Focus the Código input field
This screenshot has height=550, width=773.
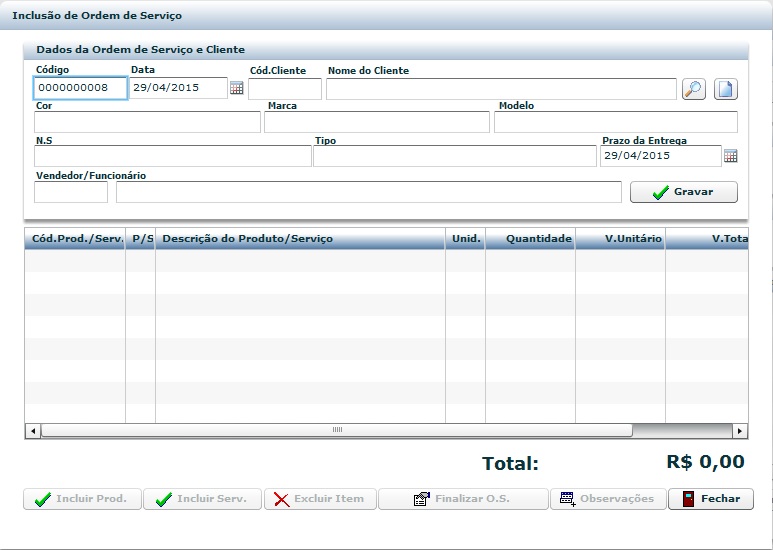[x=80, y=88]
